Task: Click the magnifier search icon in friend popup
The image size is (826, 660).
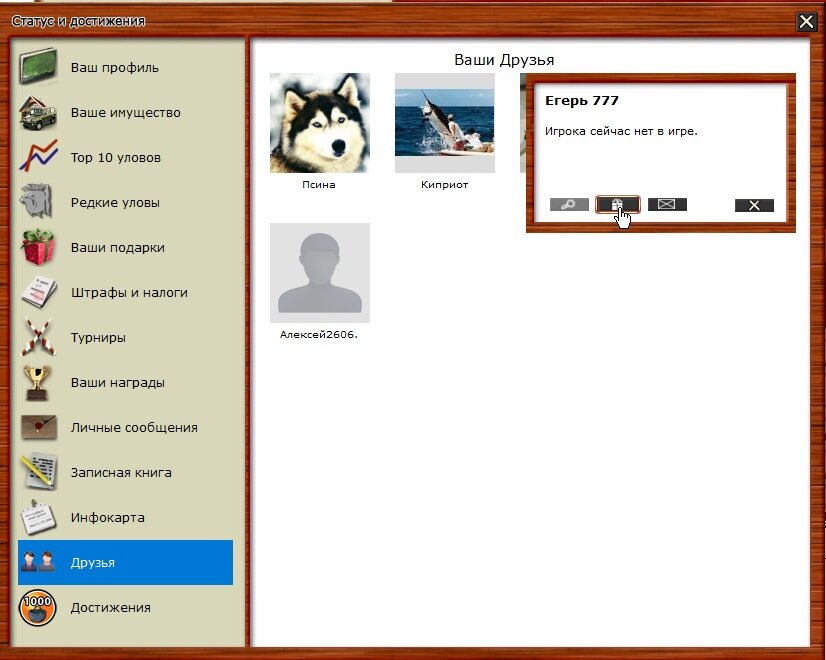Action: 569,205
